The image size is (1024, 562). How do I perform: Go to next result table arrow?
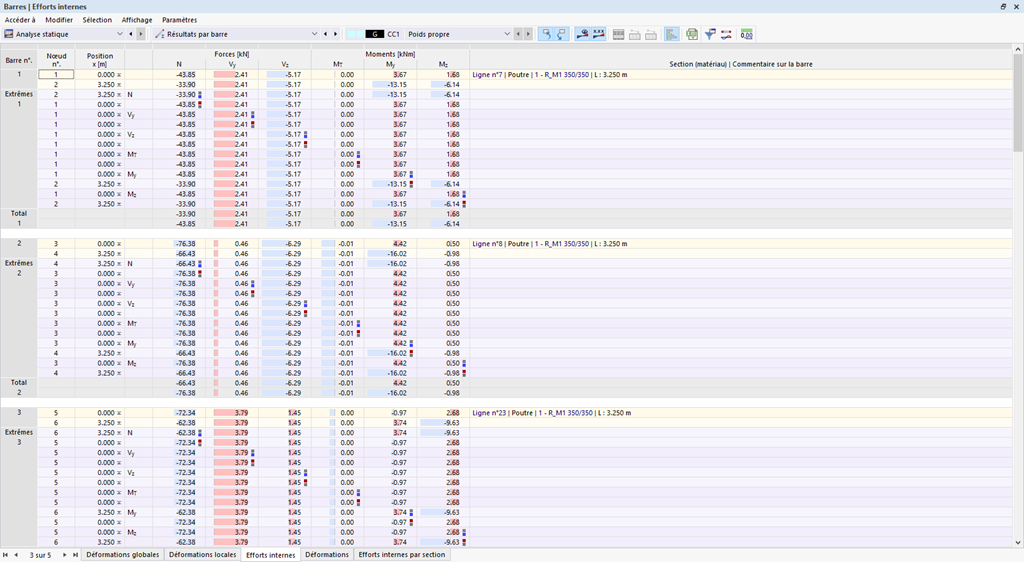[x=336, y=34]
